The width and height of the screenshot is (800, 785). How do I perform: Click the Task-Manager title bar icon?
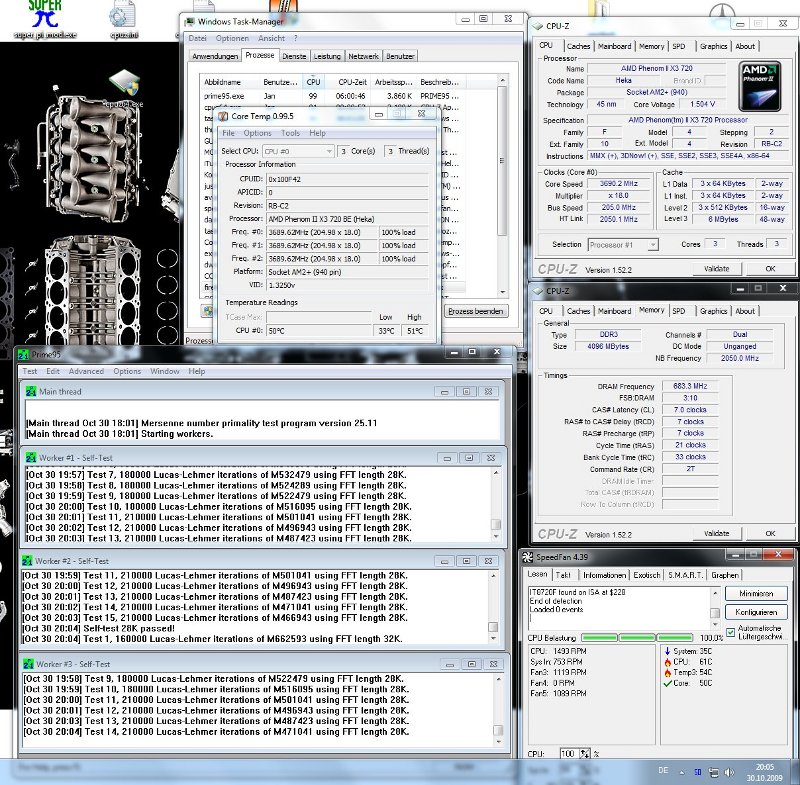pyautogui.click(x=190, y=22)
